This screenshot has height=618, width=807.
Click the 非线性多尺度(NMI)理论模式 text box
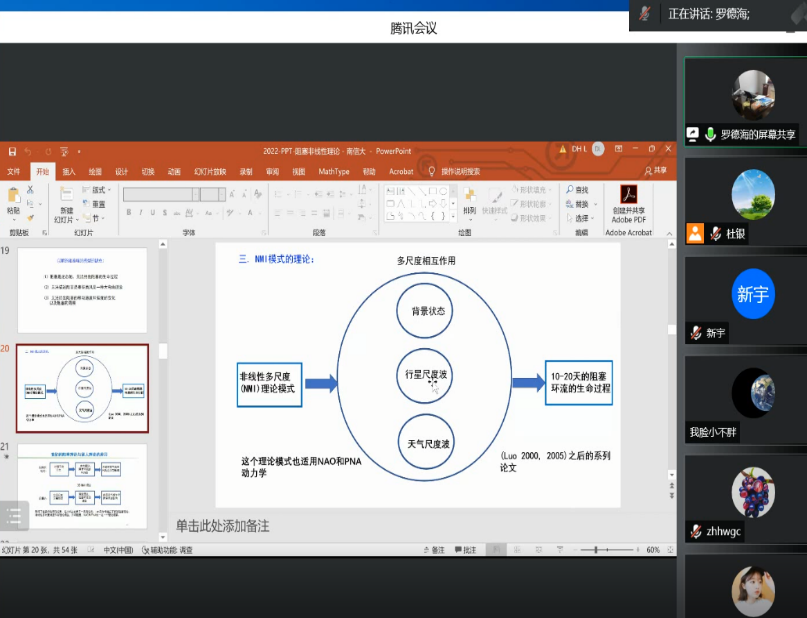pyautogui.click(x=269, y=384)
